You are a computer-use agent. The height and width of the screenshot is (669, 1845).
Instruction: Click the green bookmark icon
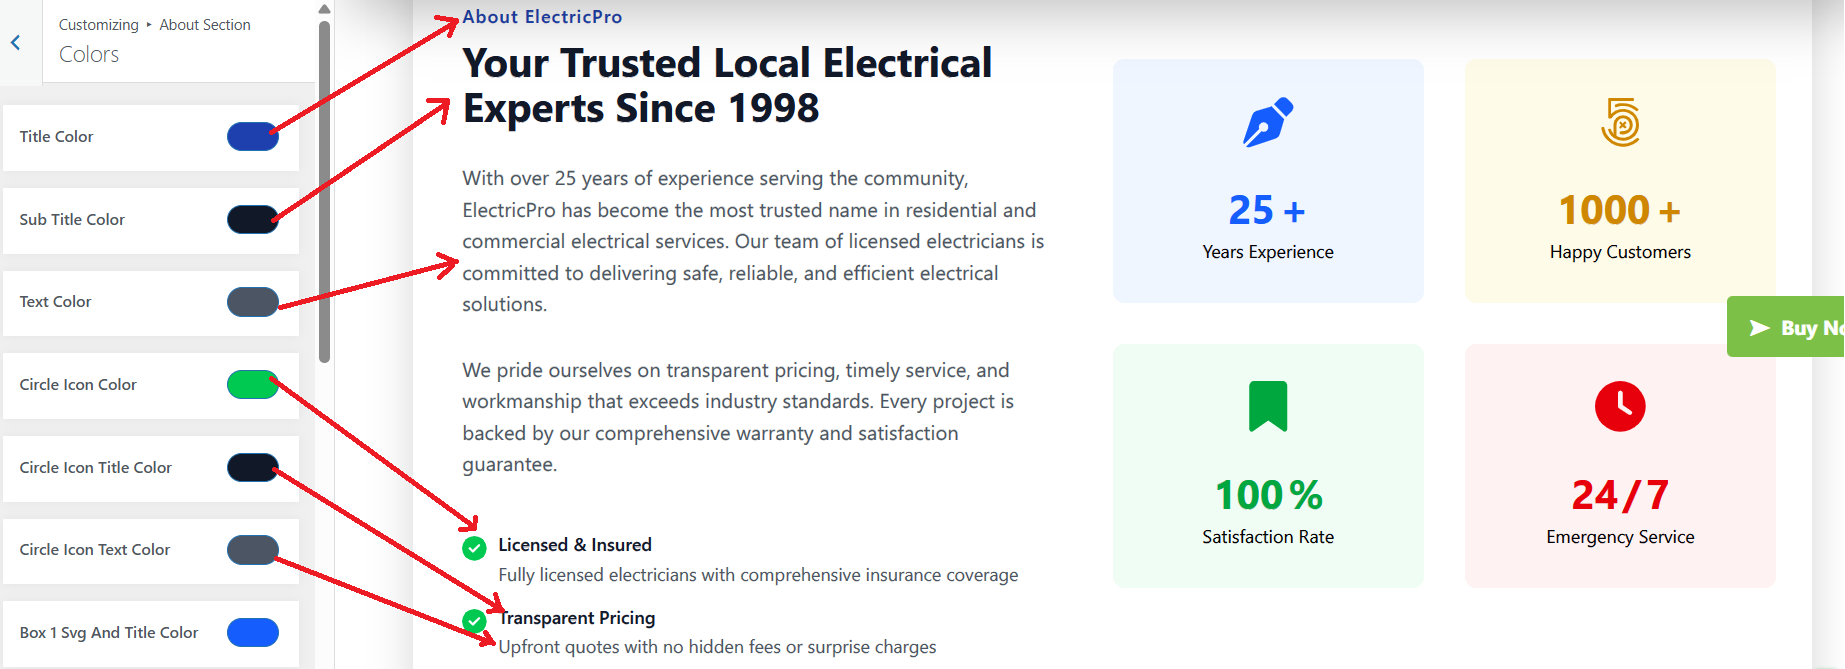click(x=1268, y=406)
